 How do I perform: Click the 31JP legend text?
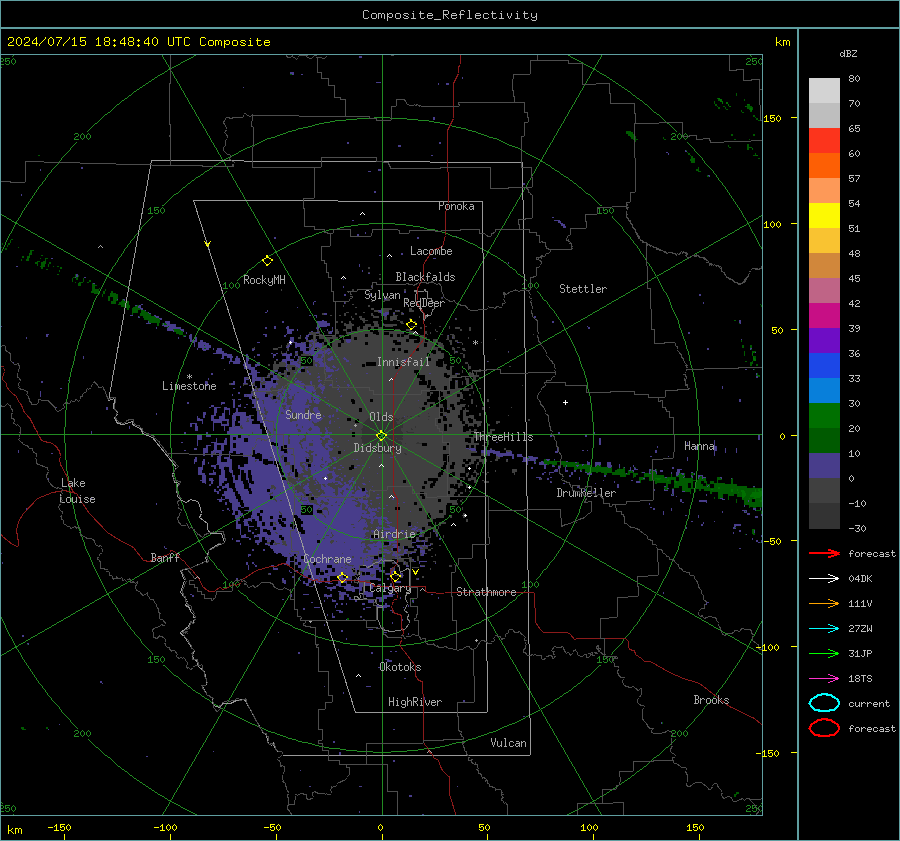pos(860,653)
